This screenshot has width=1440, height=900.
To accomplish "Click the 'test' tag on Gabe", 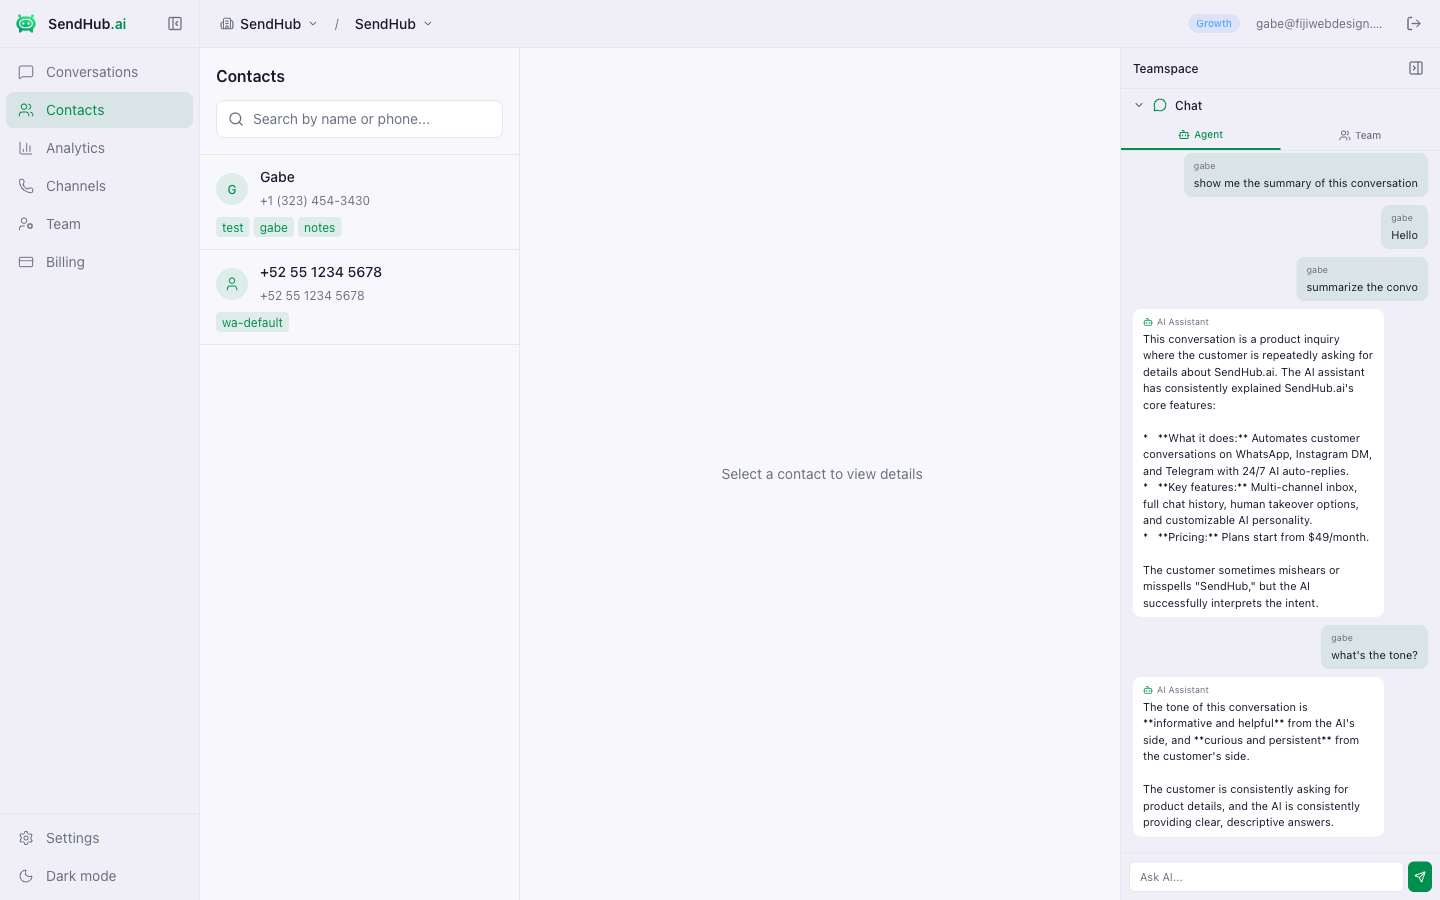I will (233, 228).
